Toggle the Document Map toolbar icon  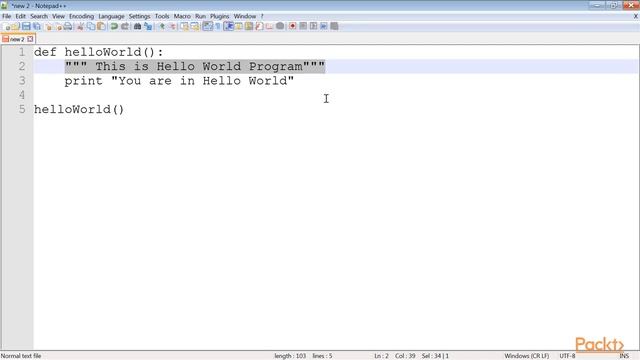(249, 27)
